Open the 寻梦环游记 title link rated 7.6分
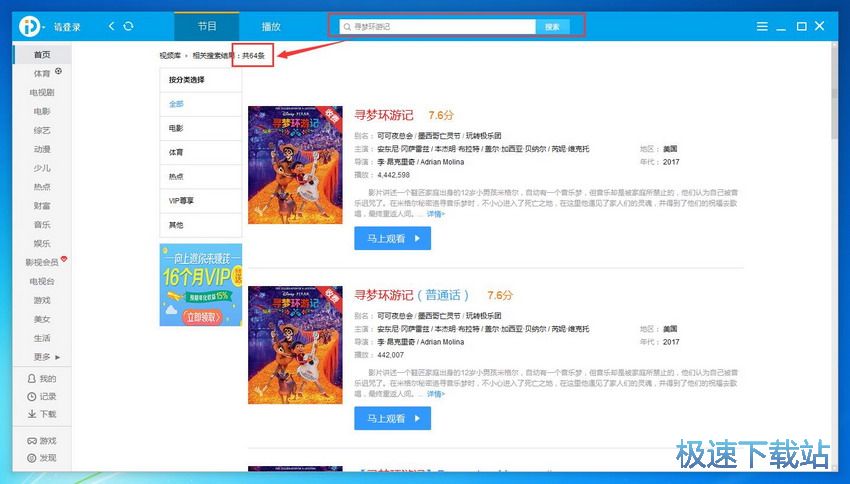 (384, 115)
